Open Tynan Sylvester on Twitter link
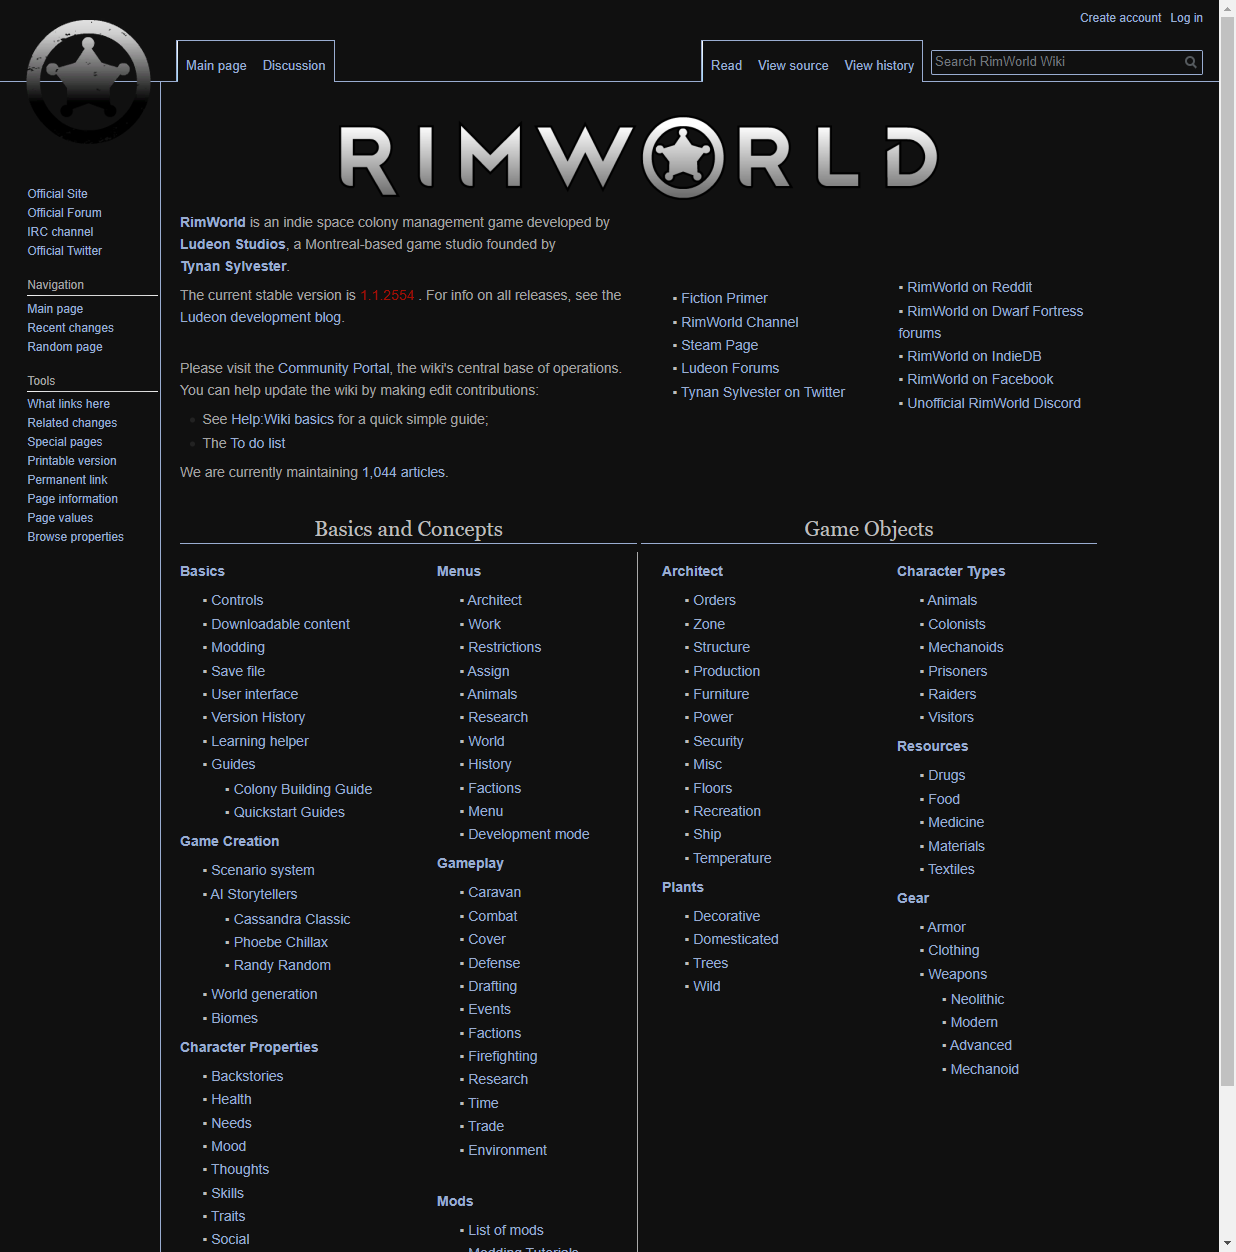1236x1252 pixels. point(763,392)
